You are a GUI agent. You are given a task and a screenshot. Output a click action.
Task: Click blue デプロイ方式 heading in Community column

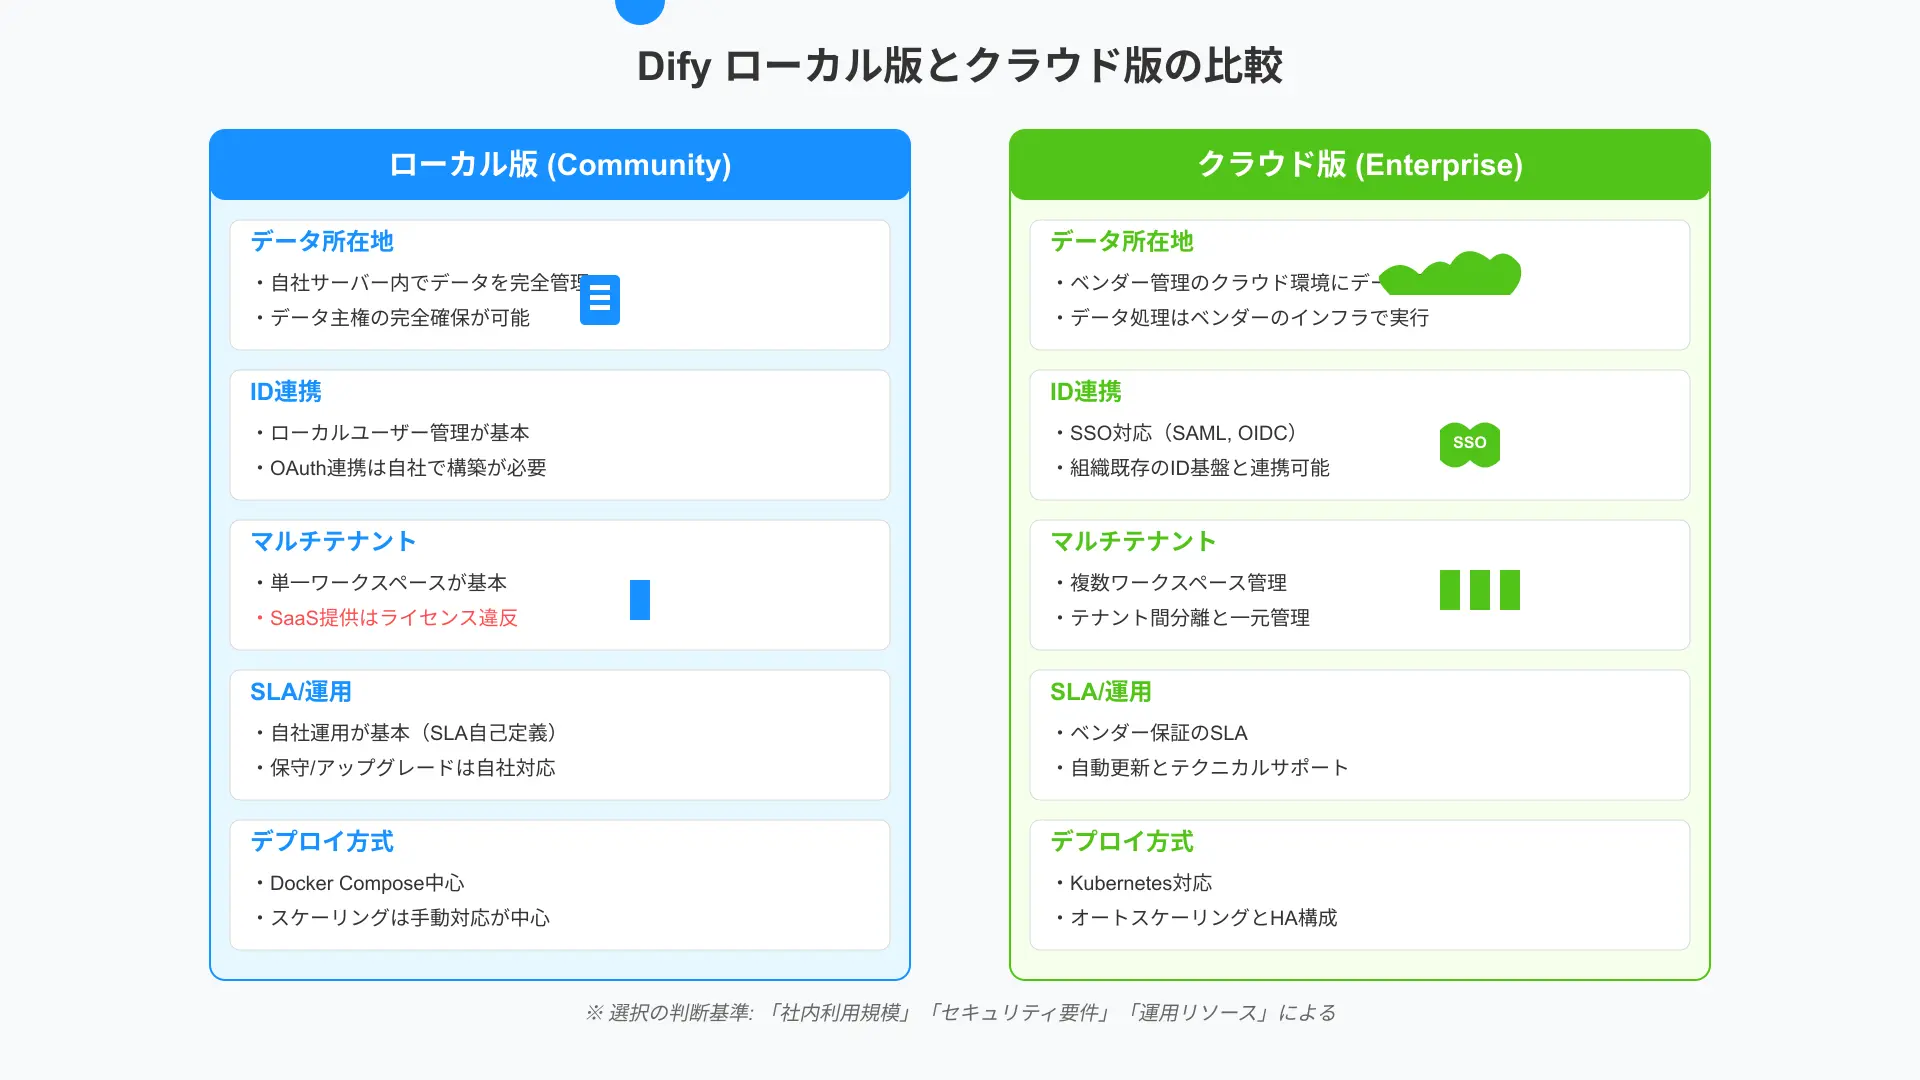coord(322,841)
